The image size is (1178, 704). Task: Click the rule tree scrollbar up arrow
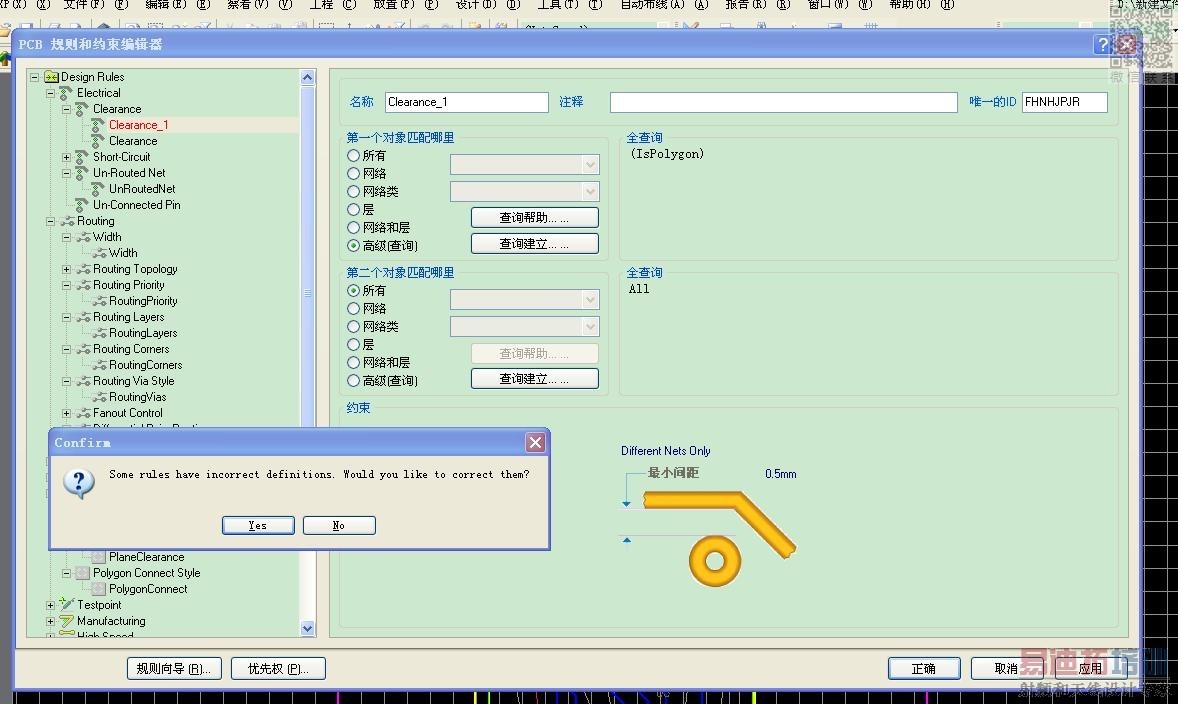click(307, 77)
